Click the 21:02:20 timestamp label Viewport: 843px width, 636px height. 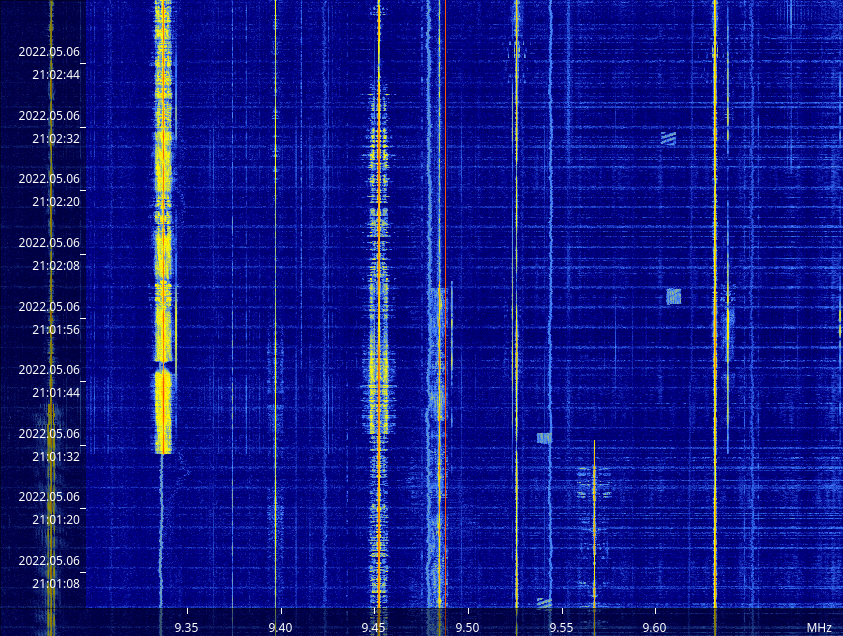click(56, 202)
